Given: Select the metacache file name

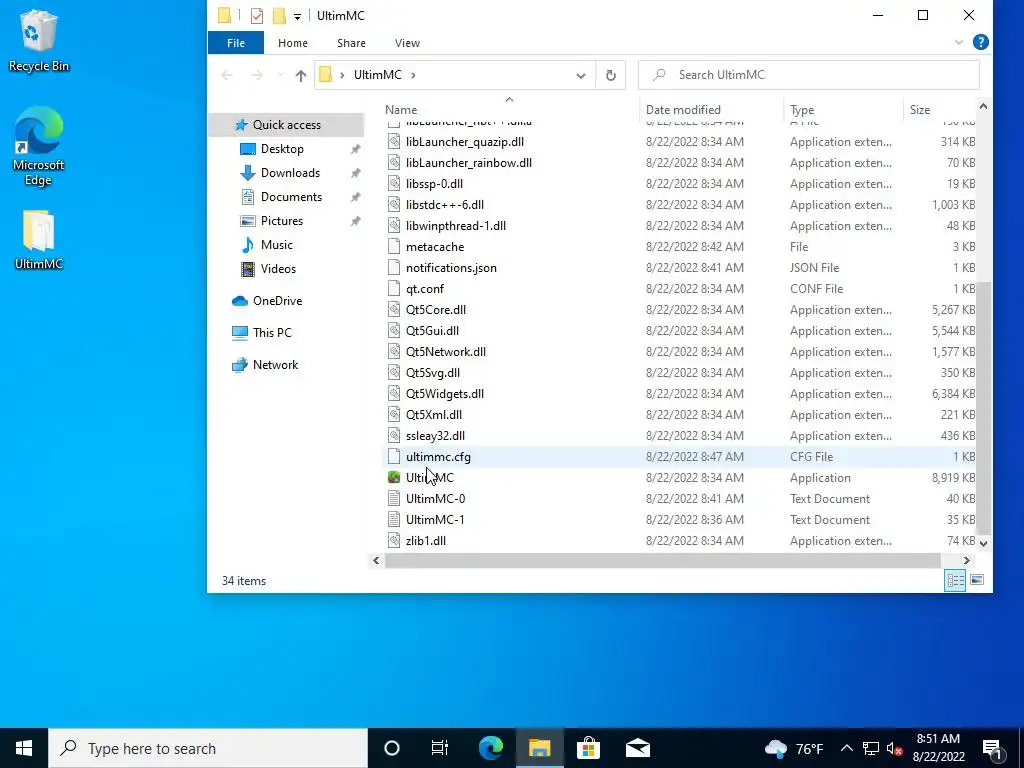Looking at the screenshot, I should click(435, 247).
